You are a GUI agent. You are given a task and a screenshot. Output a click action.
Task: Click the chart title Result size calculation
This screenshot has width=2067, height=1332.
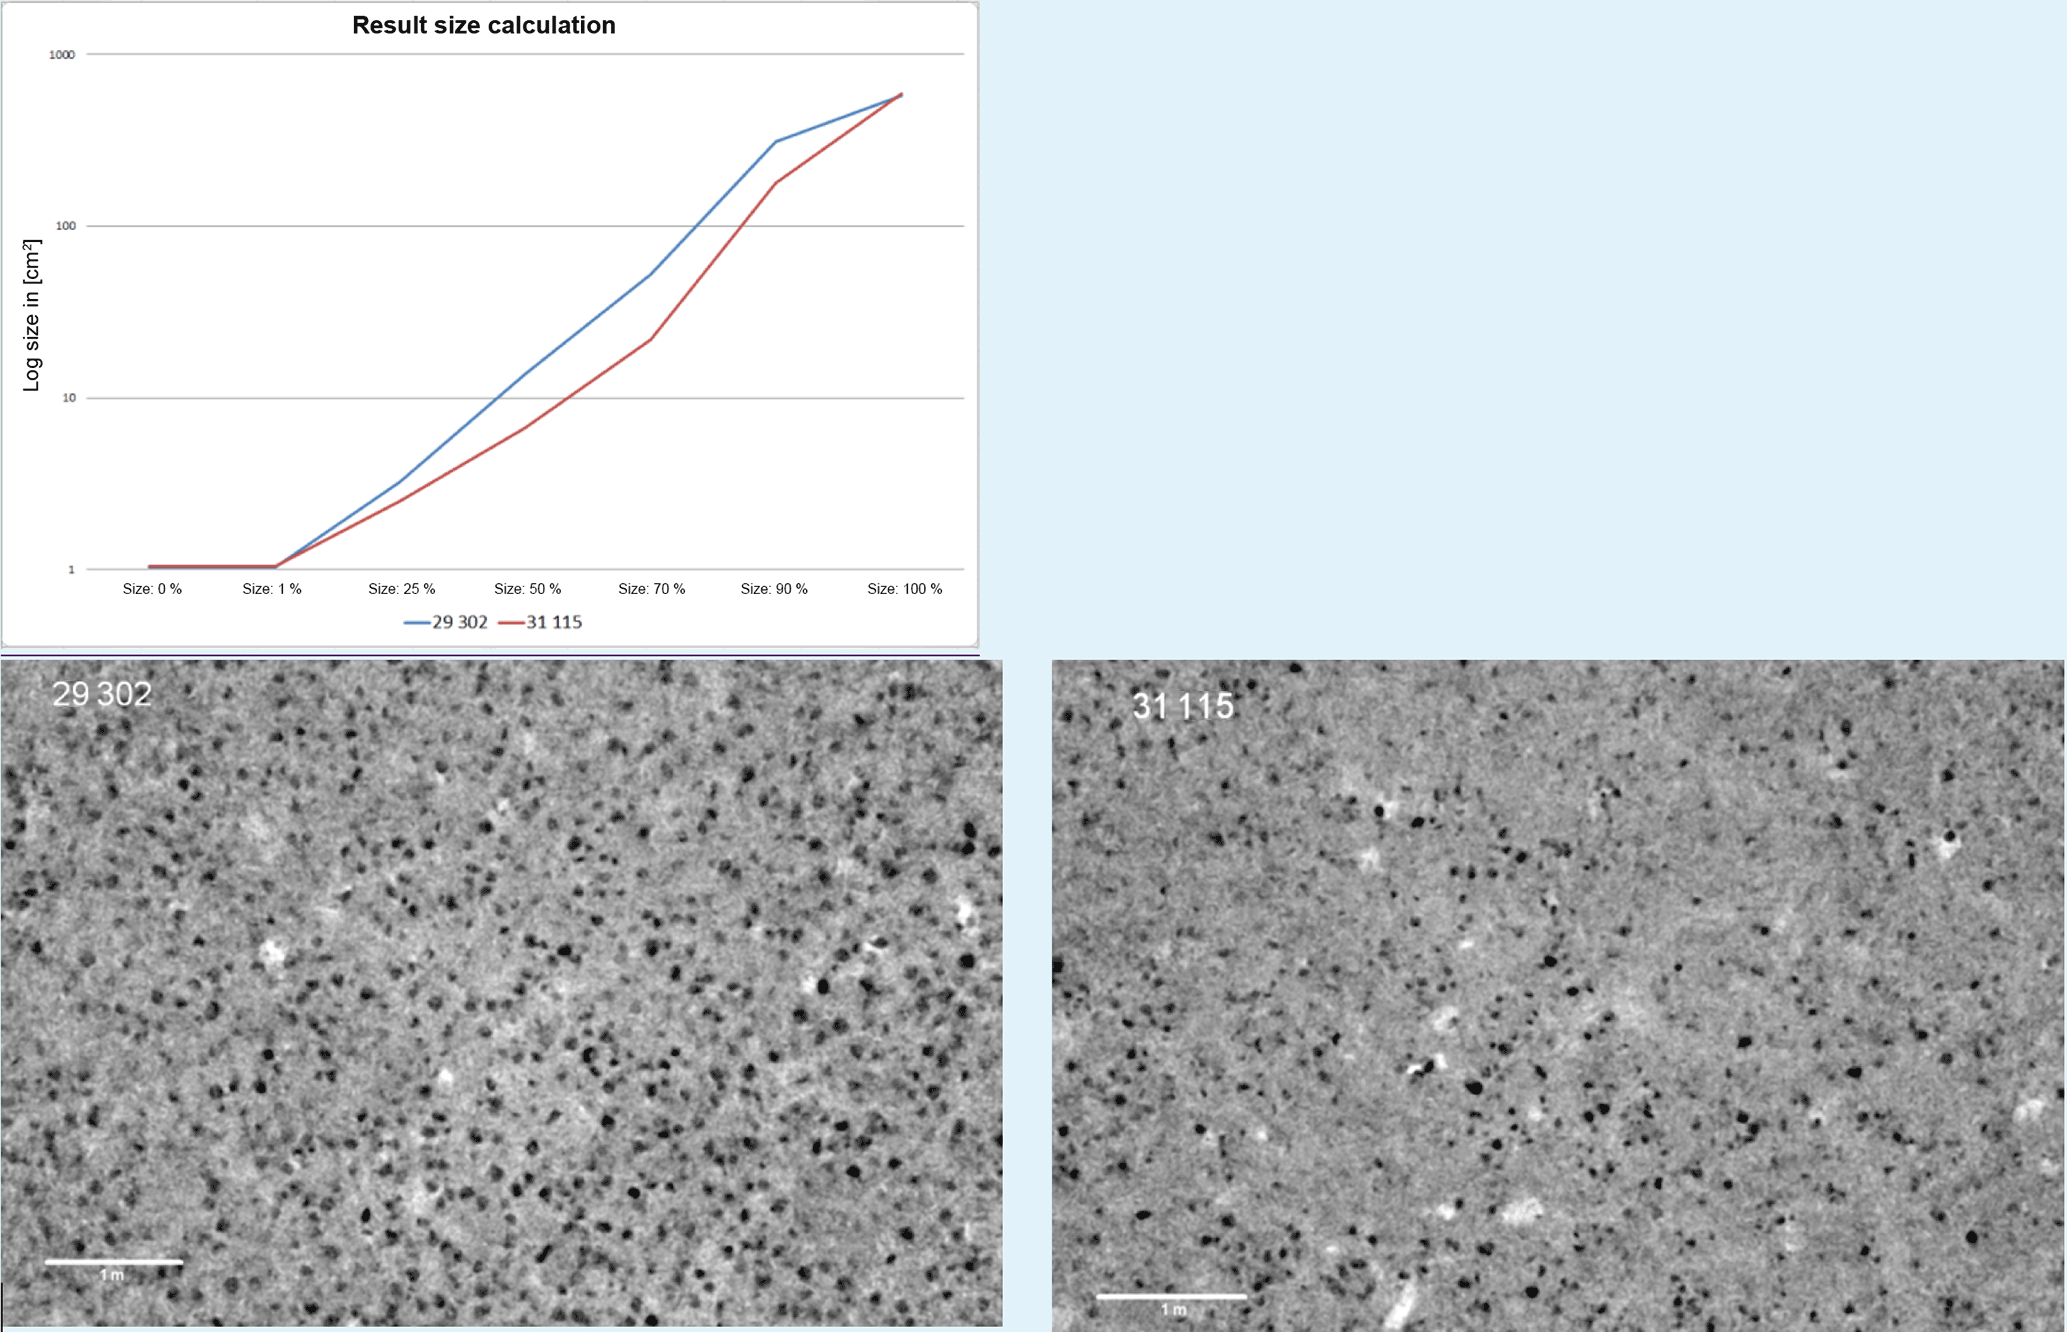pos(483,26)
